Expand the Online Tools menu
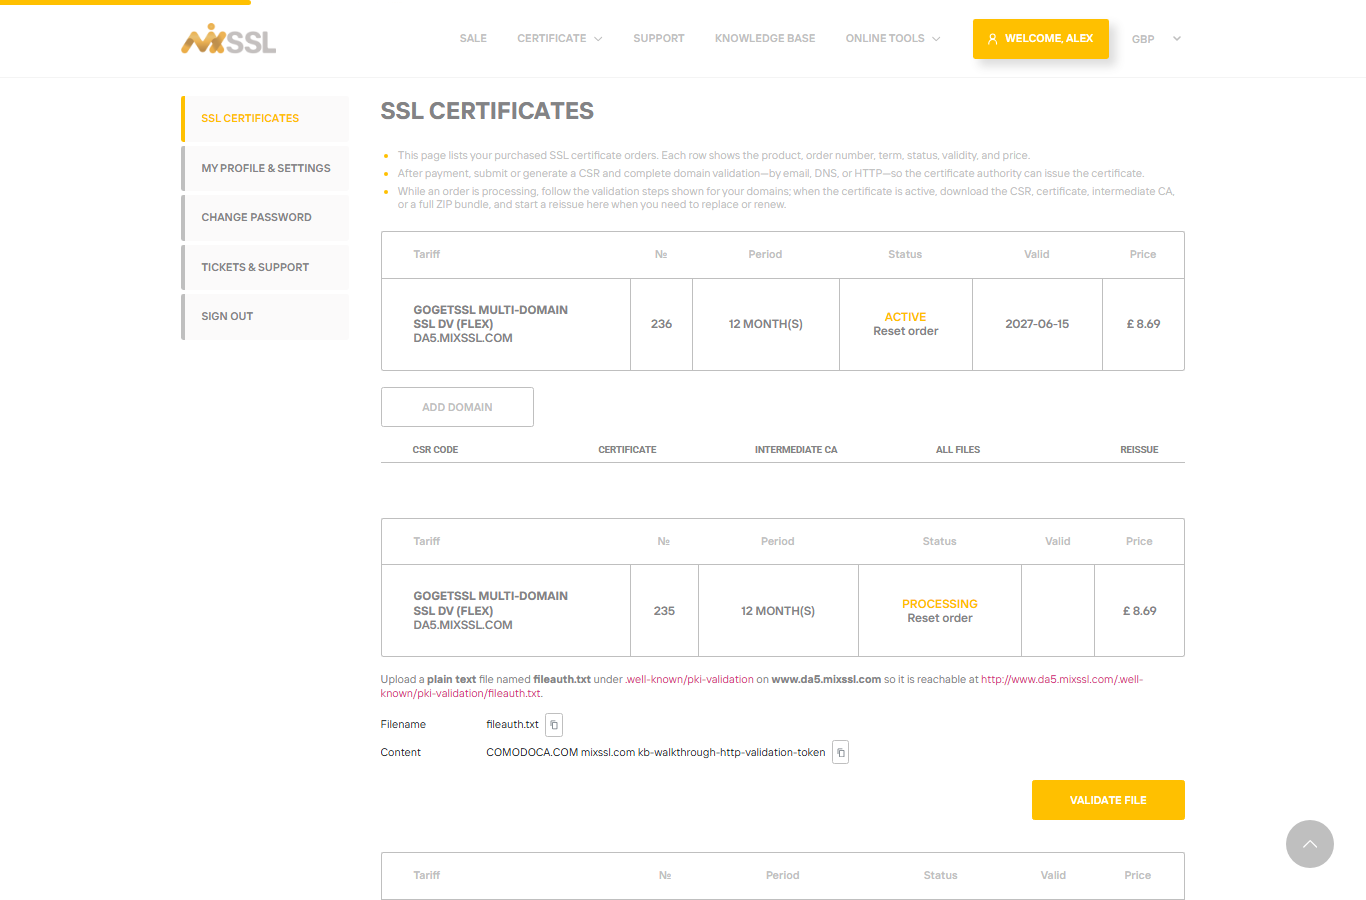Screen dimensions: 1366x900 (x=893, y=38)
